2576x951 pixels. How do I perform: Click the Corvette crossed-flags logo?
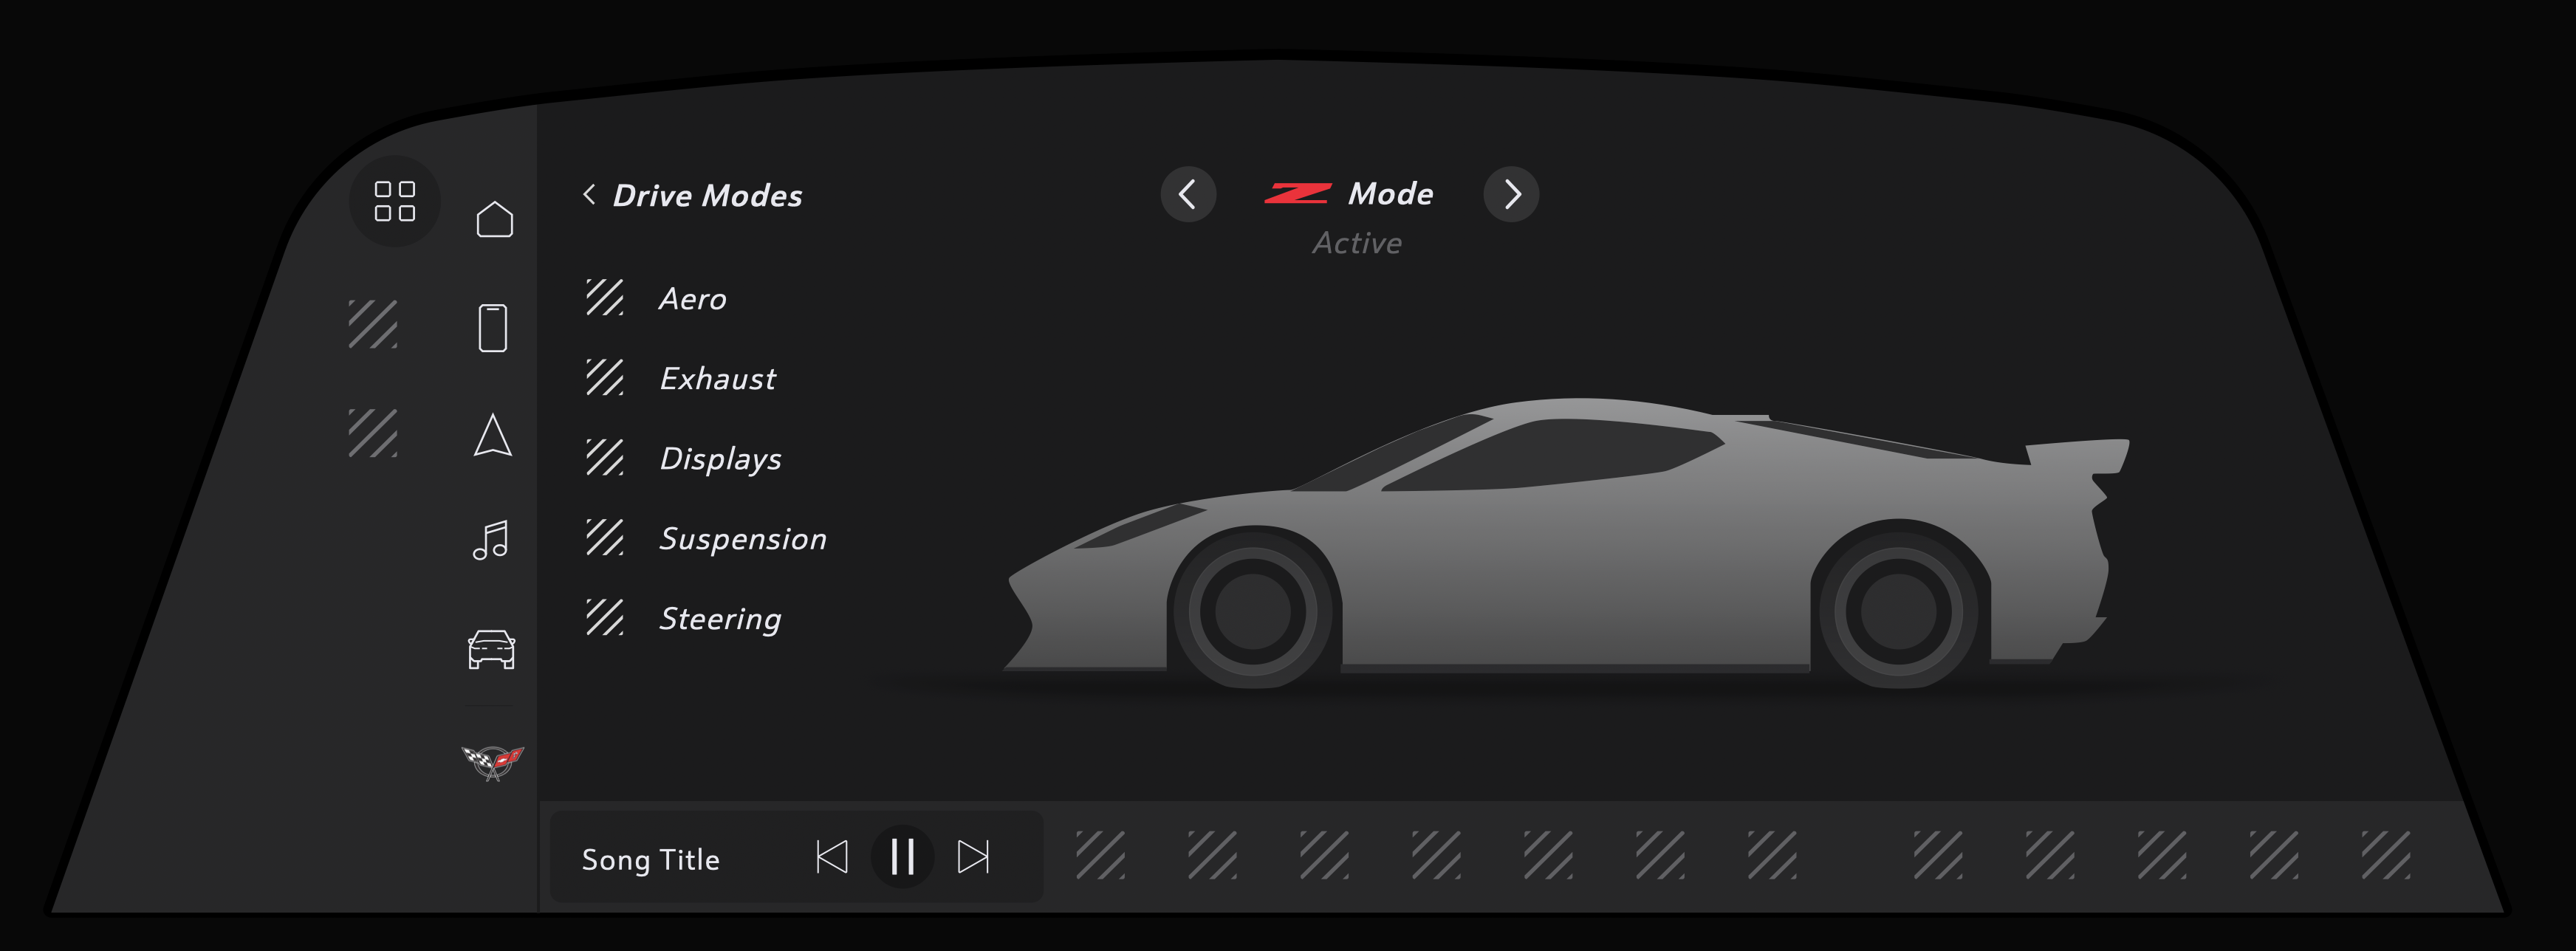click(x=492, y=763)
